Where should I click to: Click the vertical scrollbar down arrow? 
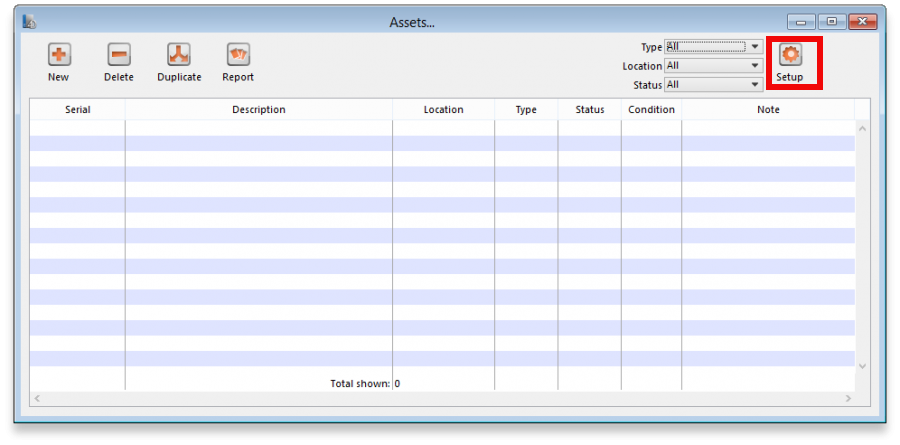click(x=863, y=366)
